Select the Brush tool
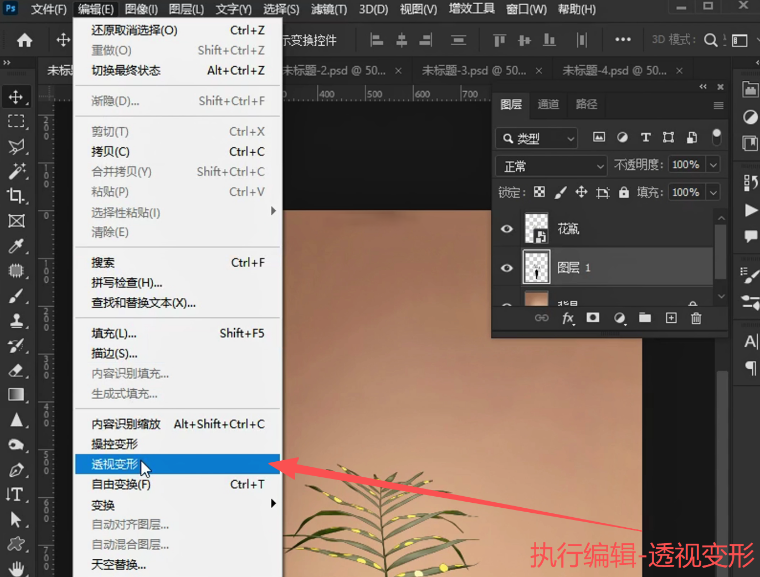 click(16, 296)
